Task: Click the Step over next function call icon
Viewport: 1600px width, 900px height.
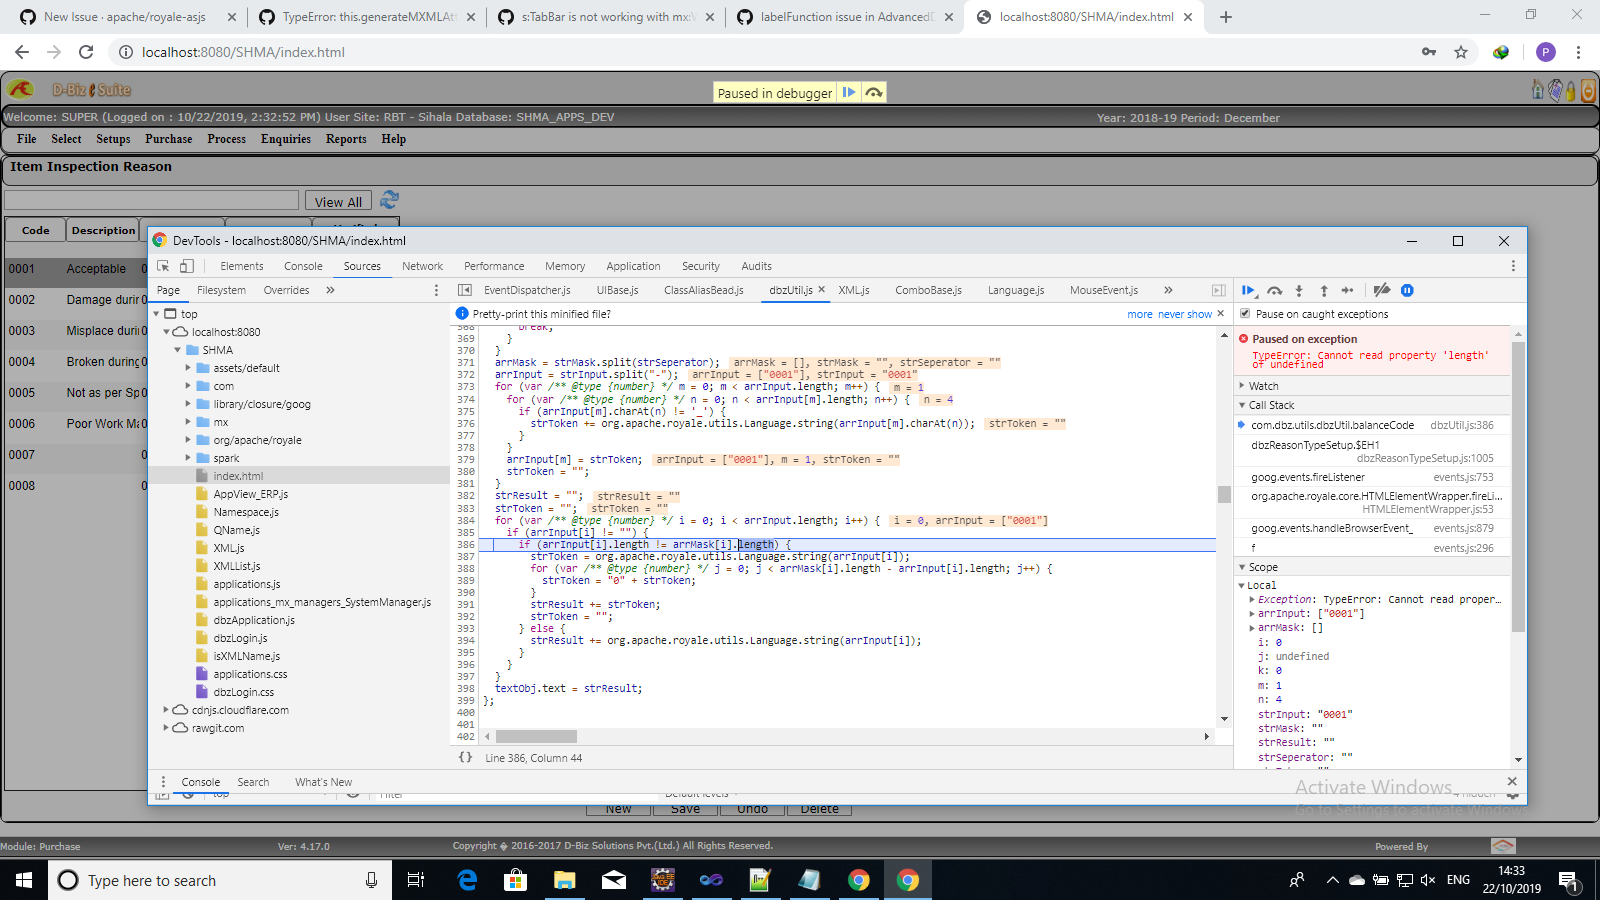Action: [1275, 290]
